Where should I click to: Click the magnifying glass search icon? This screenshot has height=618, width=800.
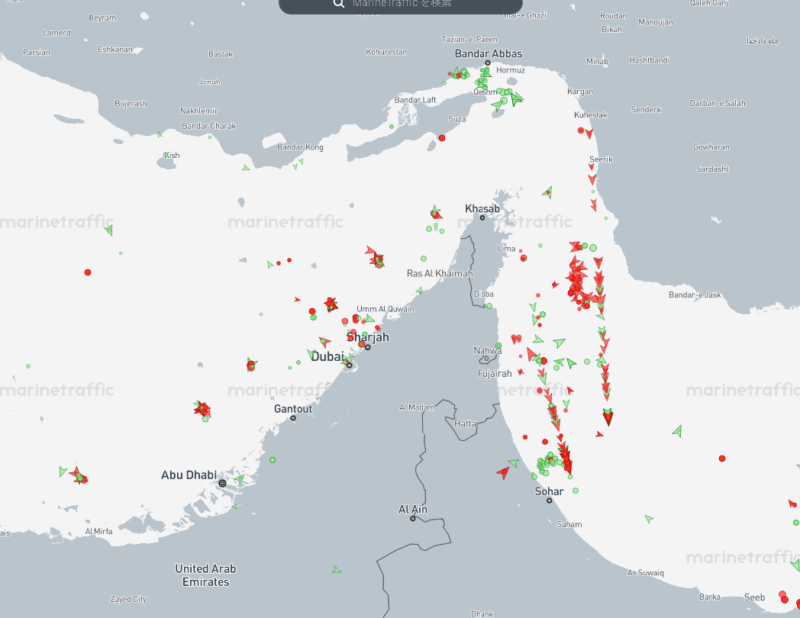pos(339,4)
